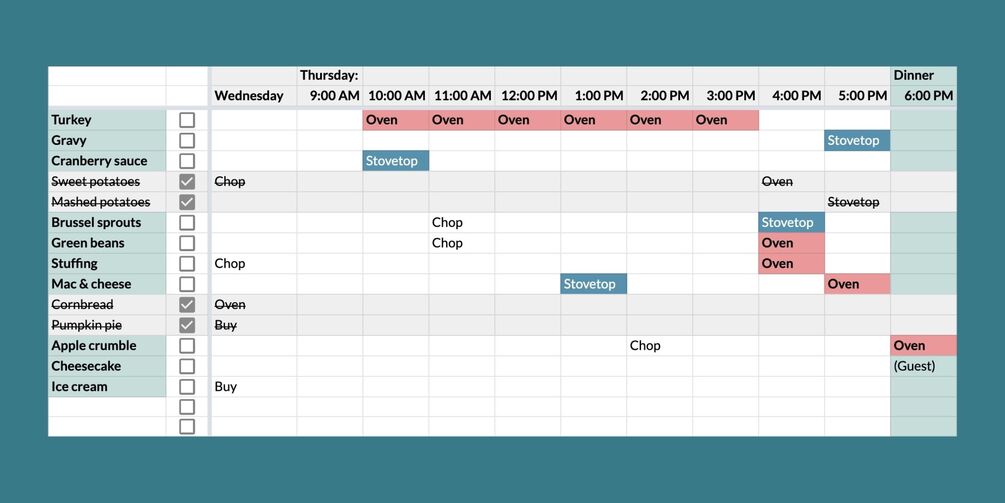Toggle the Cheesecake checkbox
The width and height of the screenshot is (1005, 503).
[x=187, y=366]
